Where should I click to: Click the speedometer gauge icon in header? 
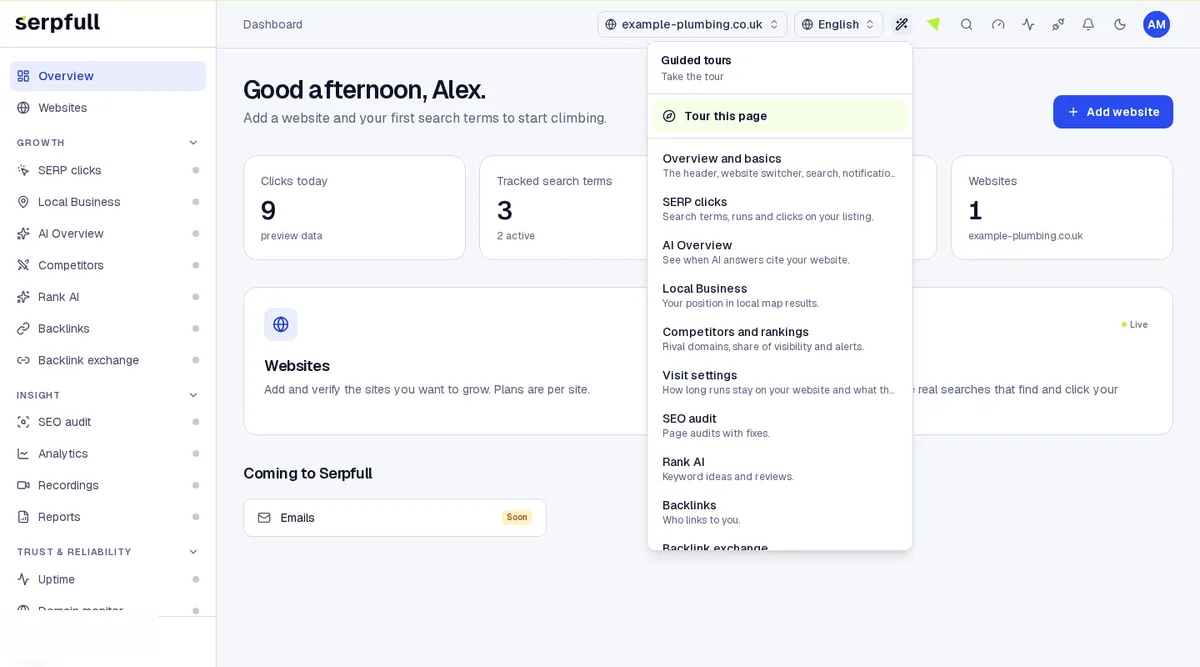pos(997,24)
